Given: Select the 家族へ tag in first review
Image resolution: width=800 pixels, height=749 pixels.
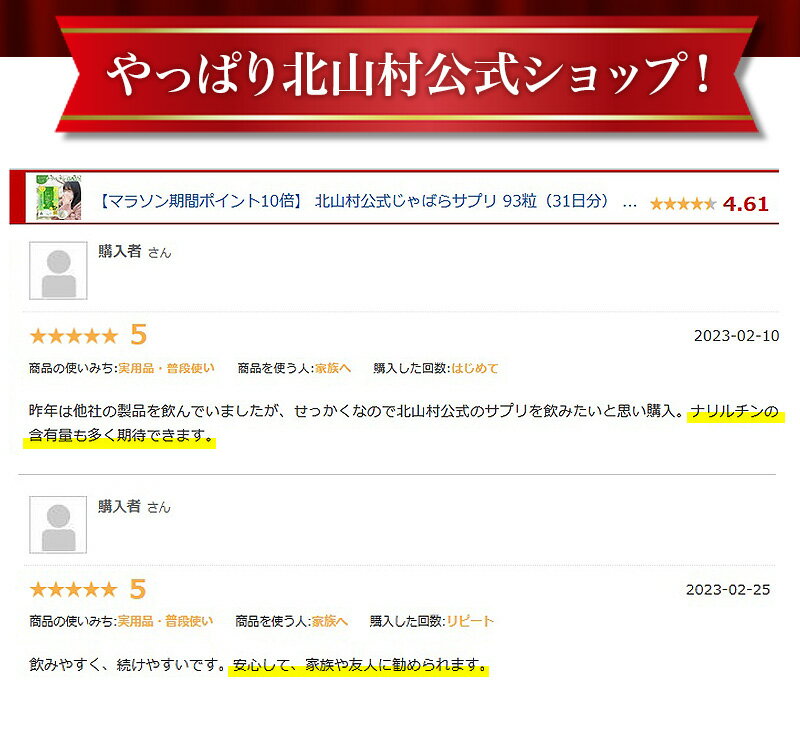Looking at the screenshot, I should 333,368.
